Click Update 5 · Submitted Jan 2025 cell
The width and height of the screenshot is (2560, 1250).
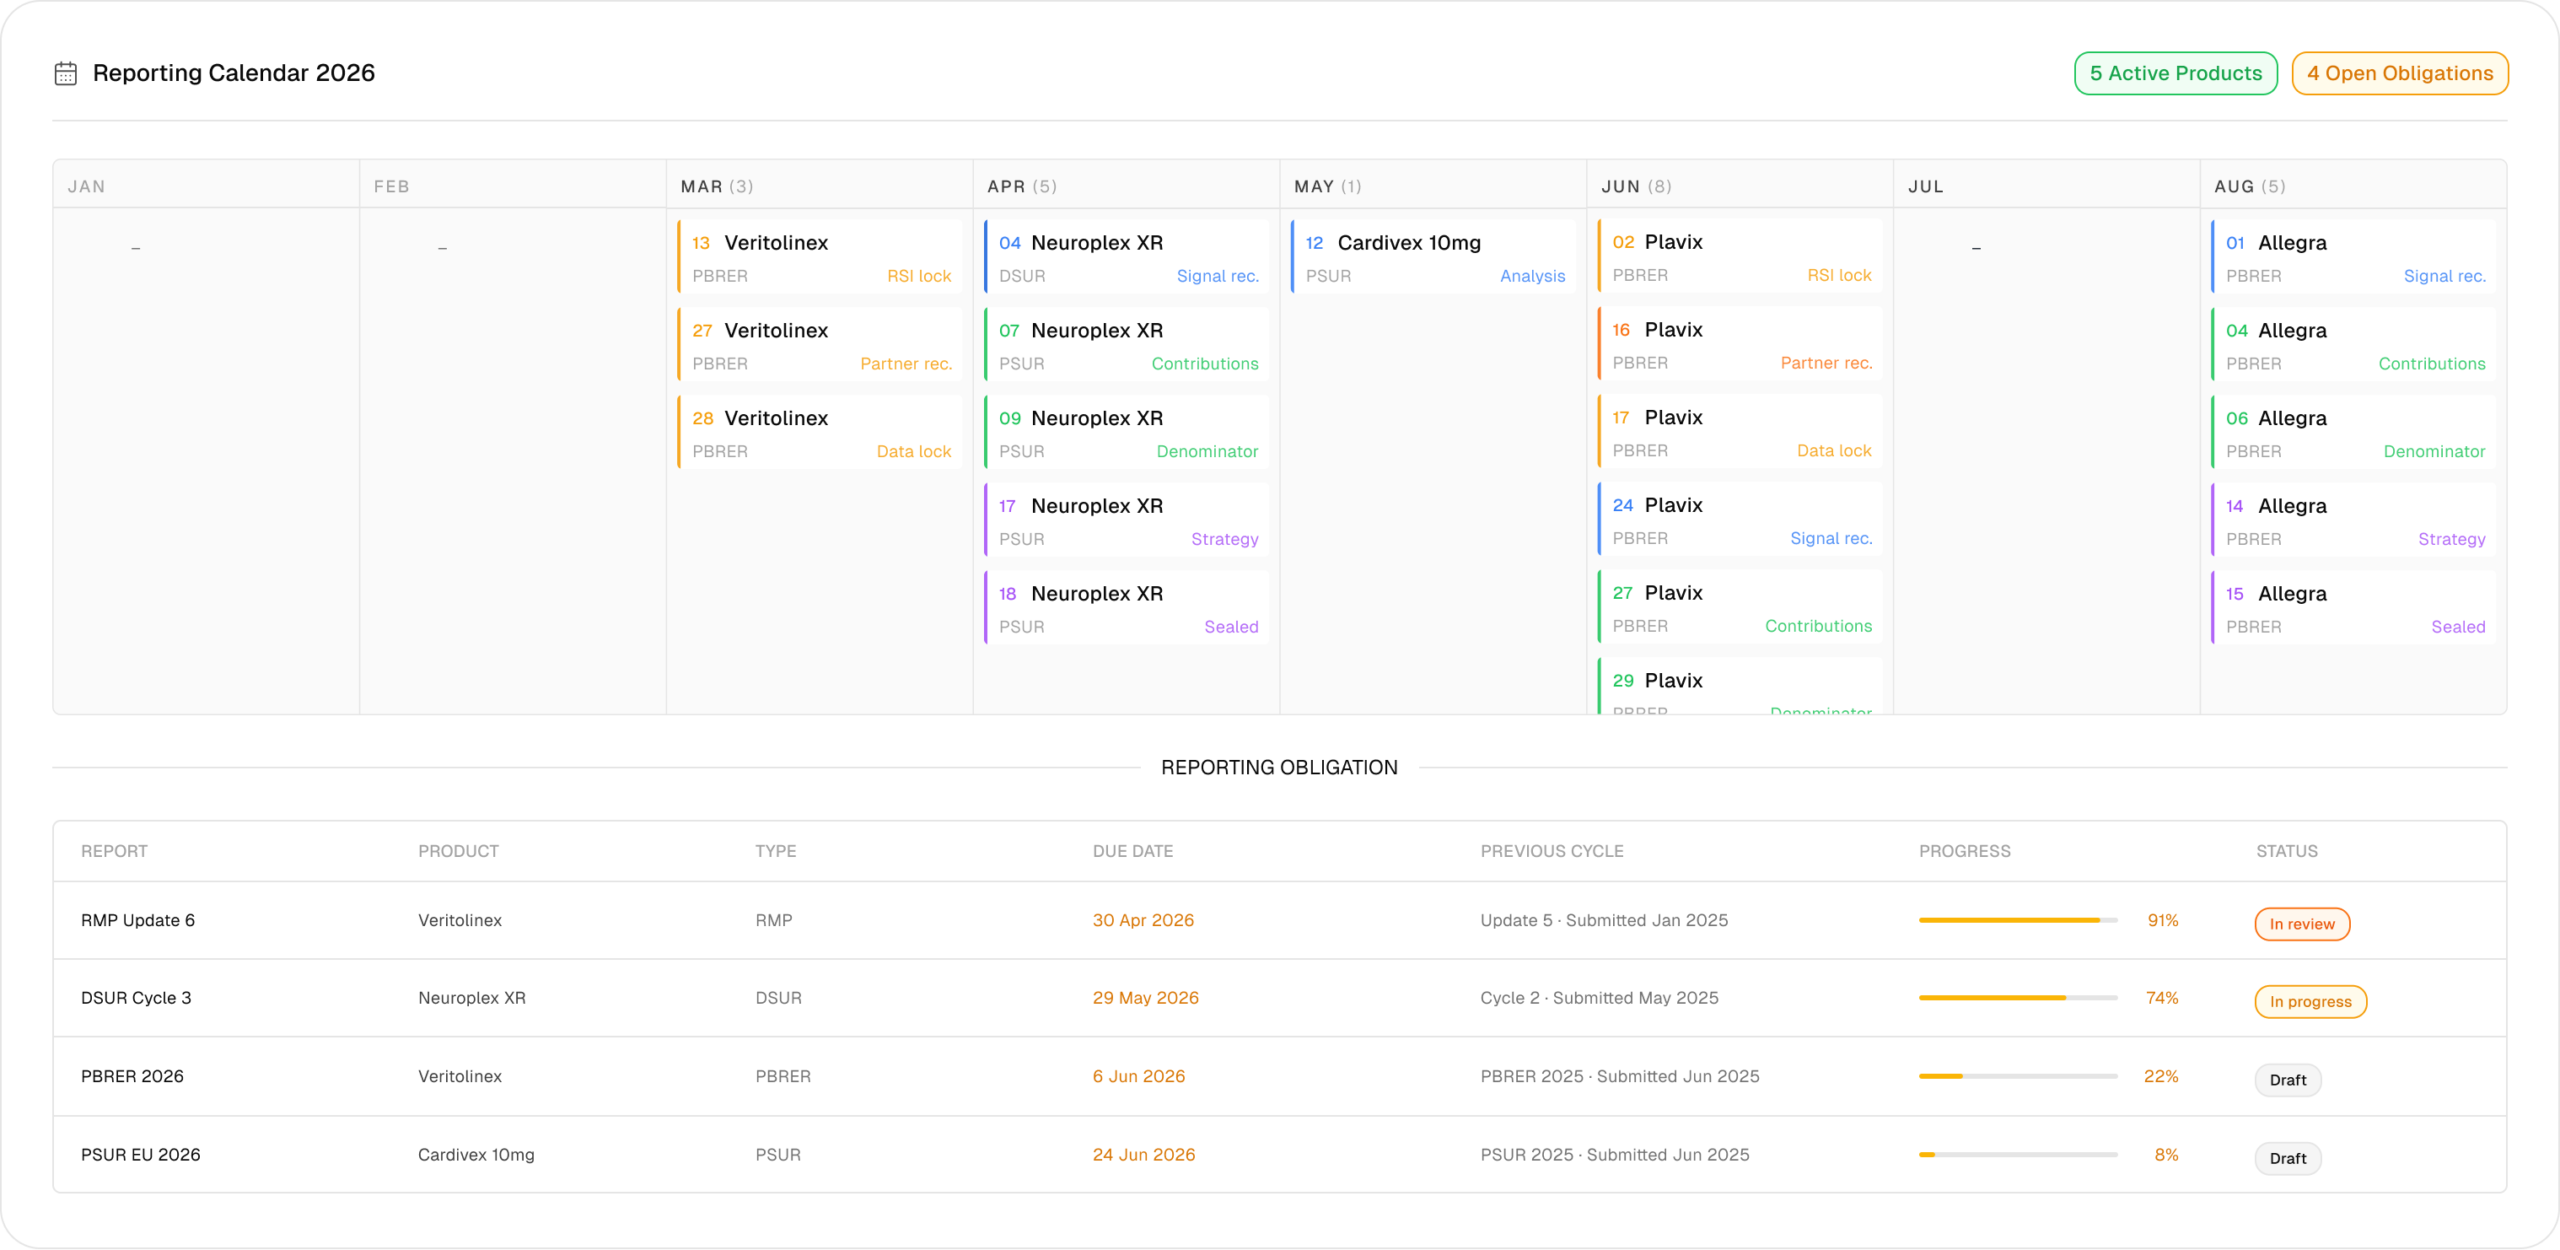coord(1604,920)
